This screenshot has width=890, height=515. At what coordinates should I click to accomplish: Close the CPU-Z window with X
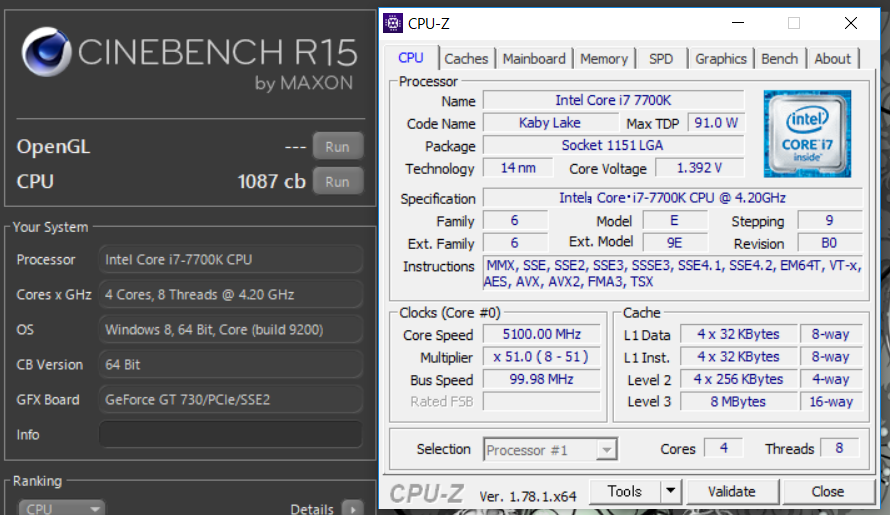tap(851, 23)
